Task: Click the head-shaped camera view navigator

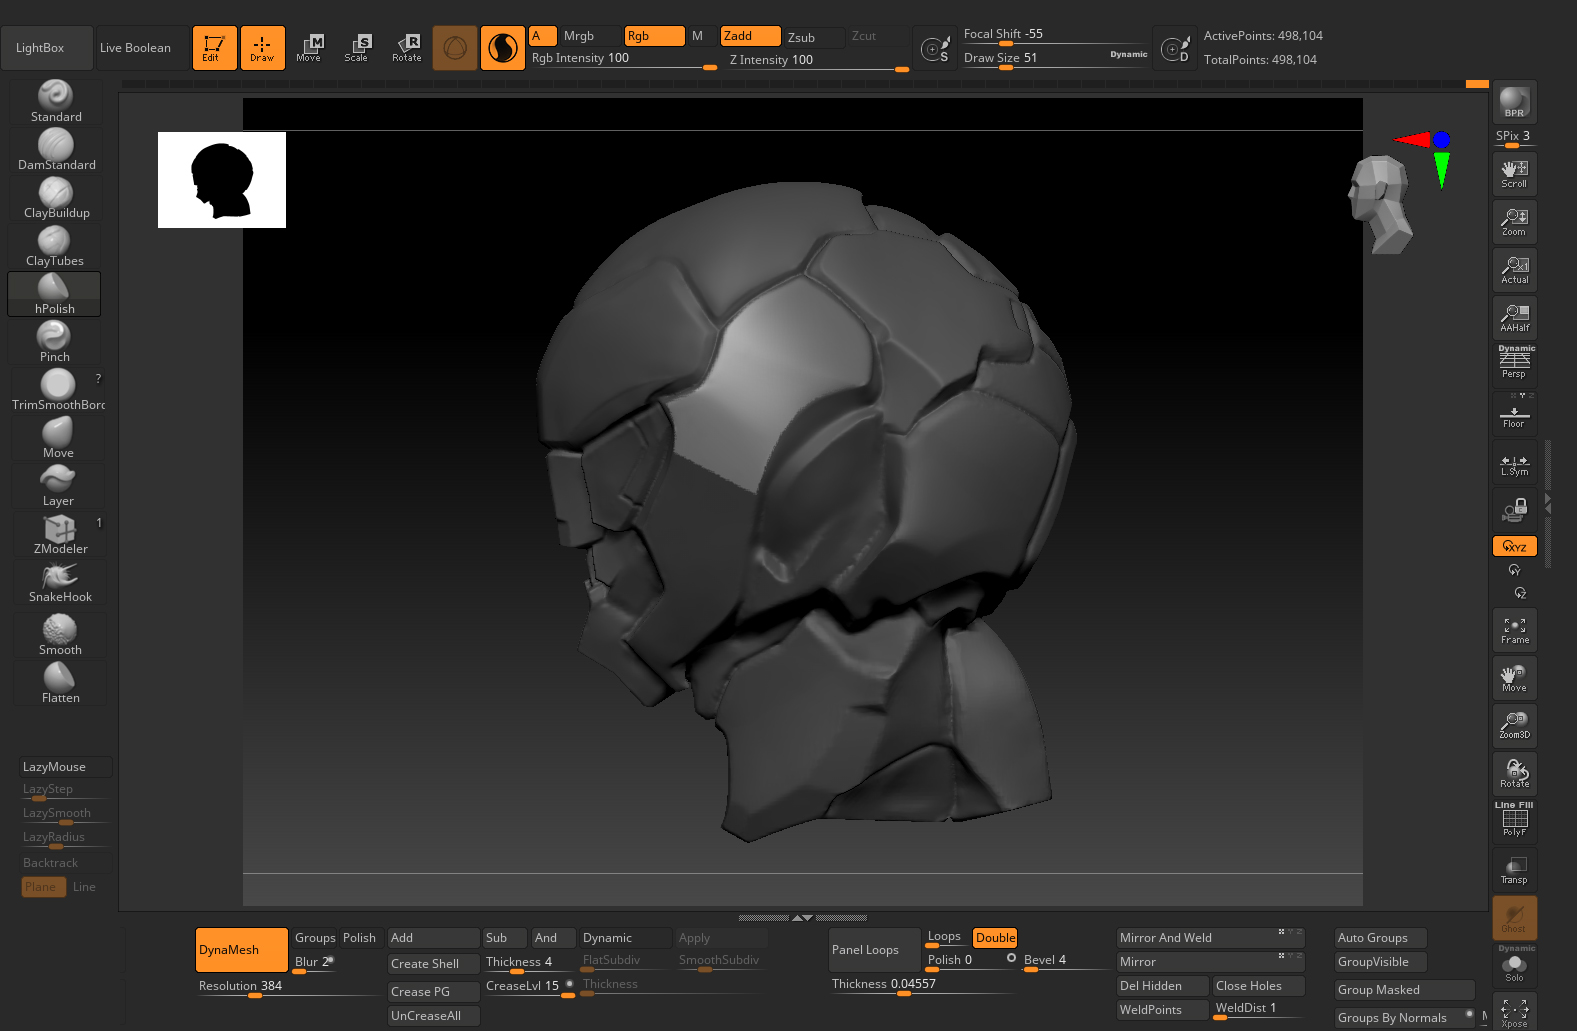Action: [x=1380, y=204]
